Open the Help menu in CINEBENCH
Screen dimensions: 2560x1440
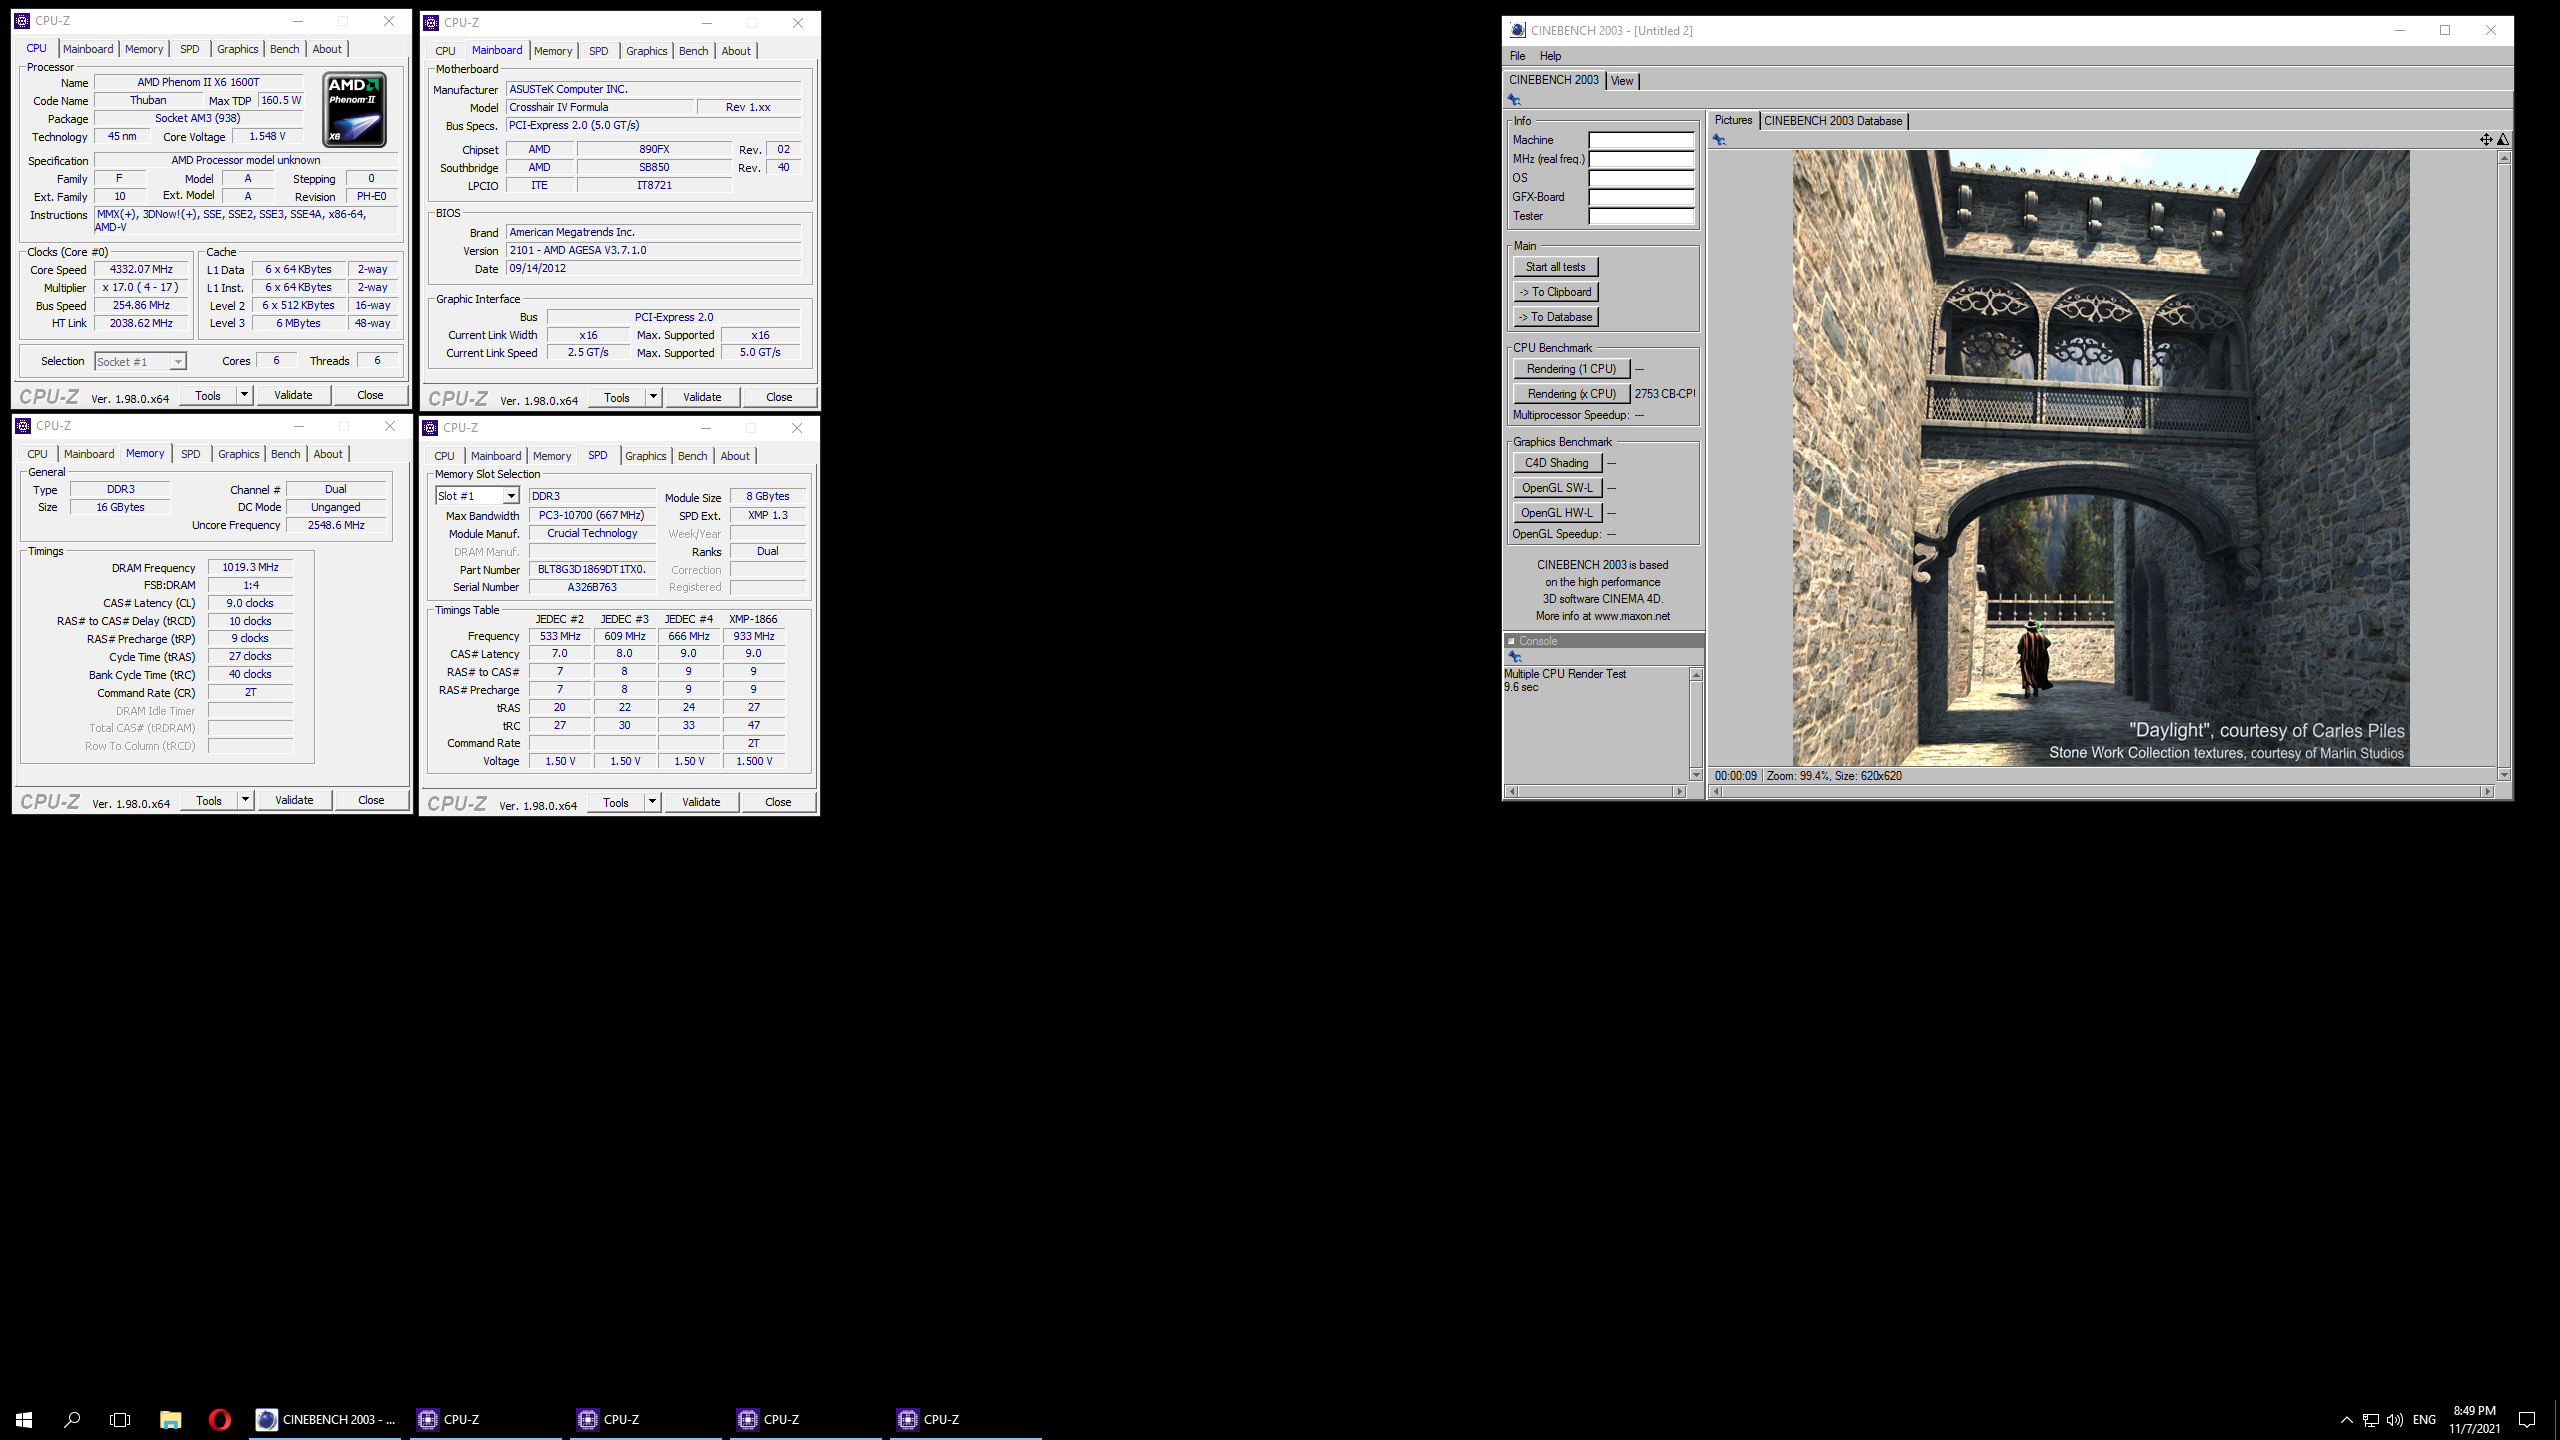(1550, 56)
